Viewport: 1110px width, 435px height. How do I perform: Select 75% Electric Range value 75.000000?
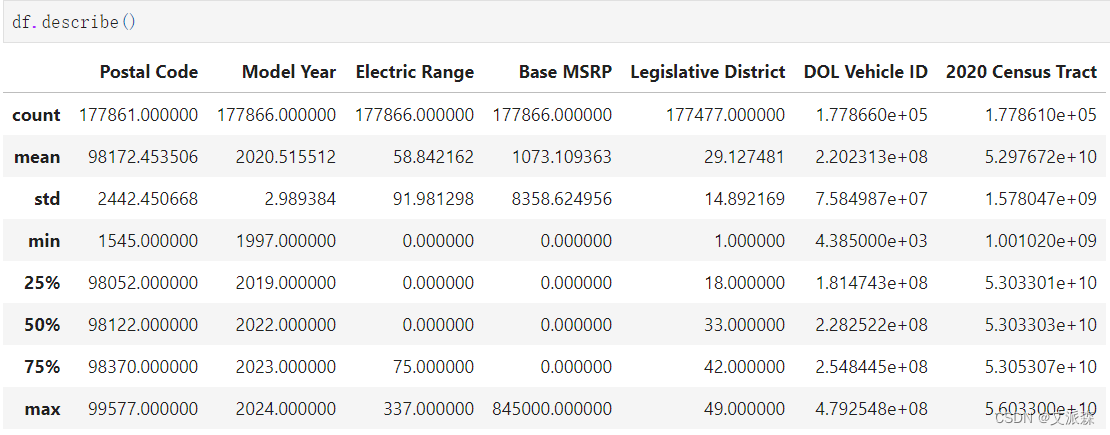point(433,367)
